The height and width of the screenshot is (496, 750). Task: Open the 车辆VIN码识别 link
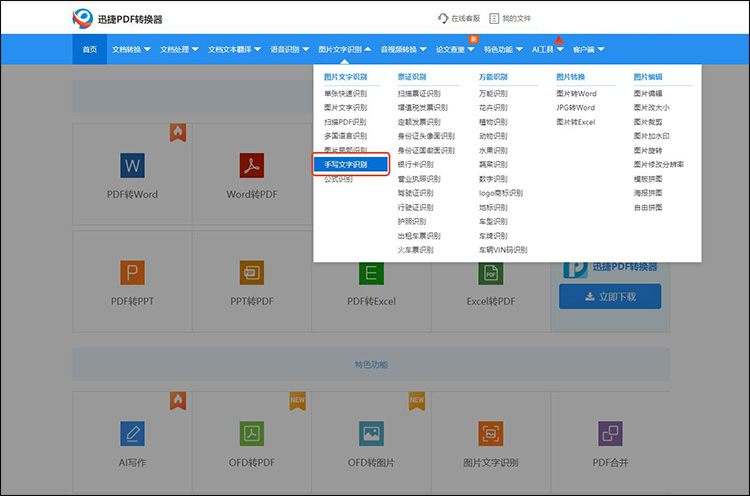coord(502,250)
